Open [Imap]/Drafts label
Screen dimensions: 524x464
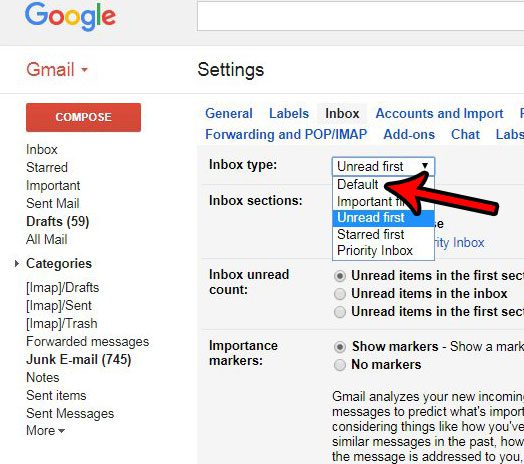(63, 287)
